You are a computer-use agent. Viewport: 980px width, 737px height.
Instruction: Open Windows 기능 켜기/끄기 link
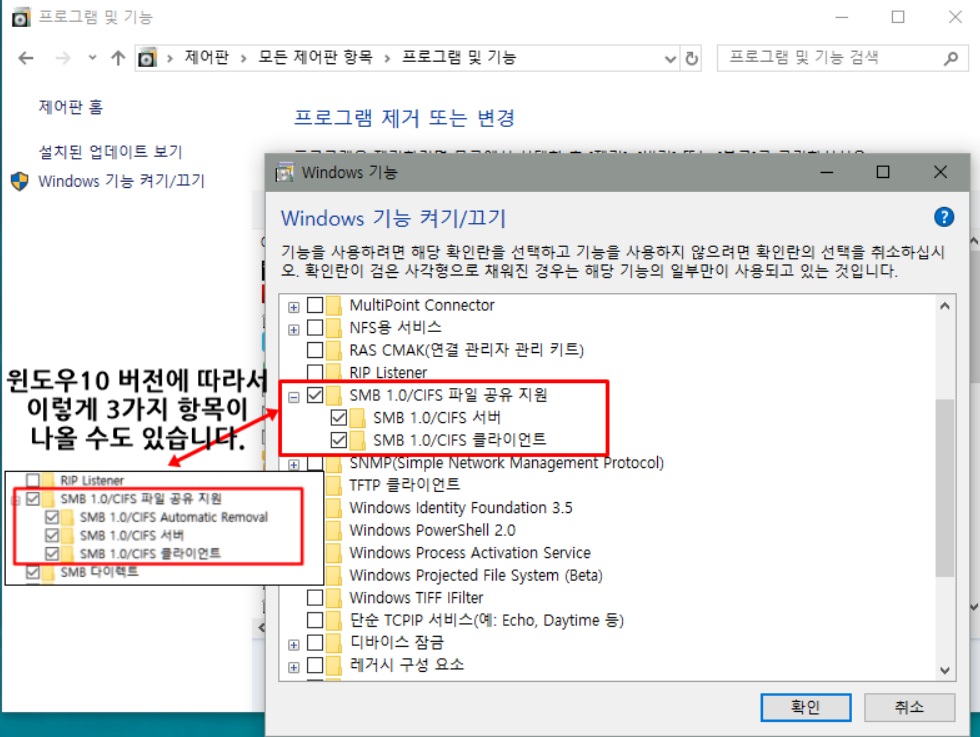click(x=121, y=181)
